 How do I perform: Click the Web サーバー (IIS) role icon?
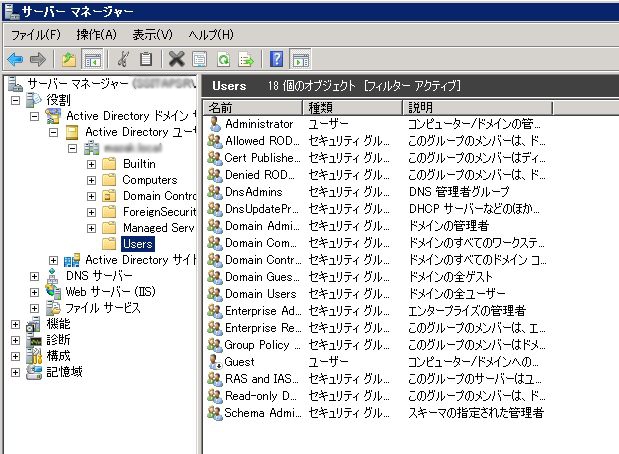click(x=53, y=292)
